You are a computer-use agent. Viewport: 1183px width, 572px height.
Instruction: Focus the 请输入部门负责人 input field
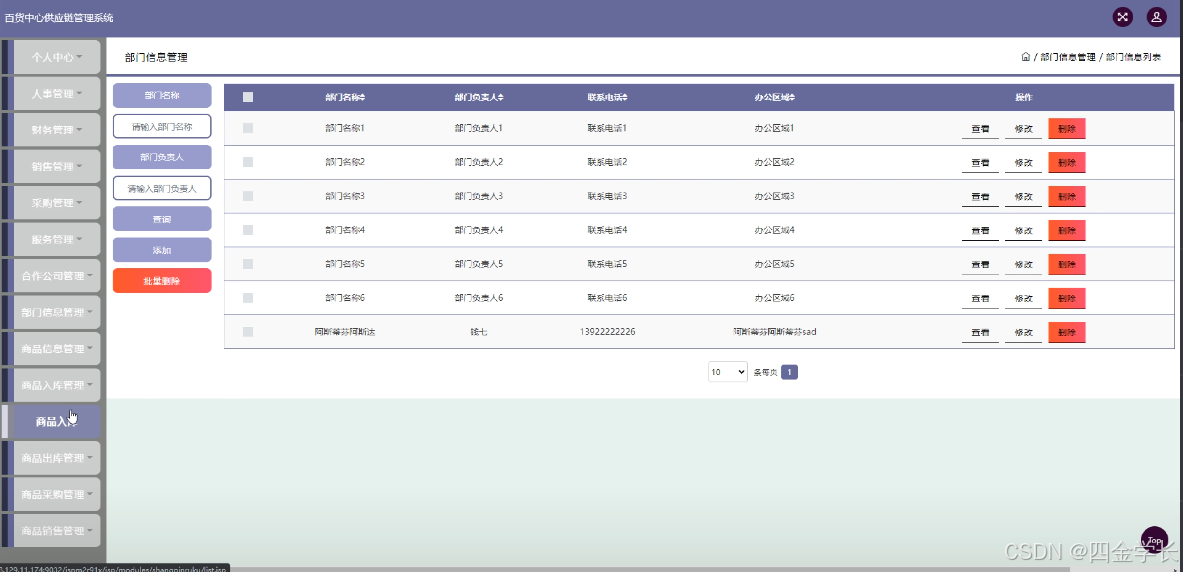[x=162, y=189]
